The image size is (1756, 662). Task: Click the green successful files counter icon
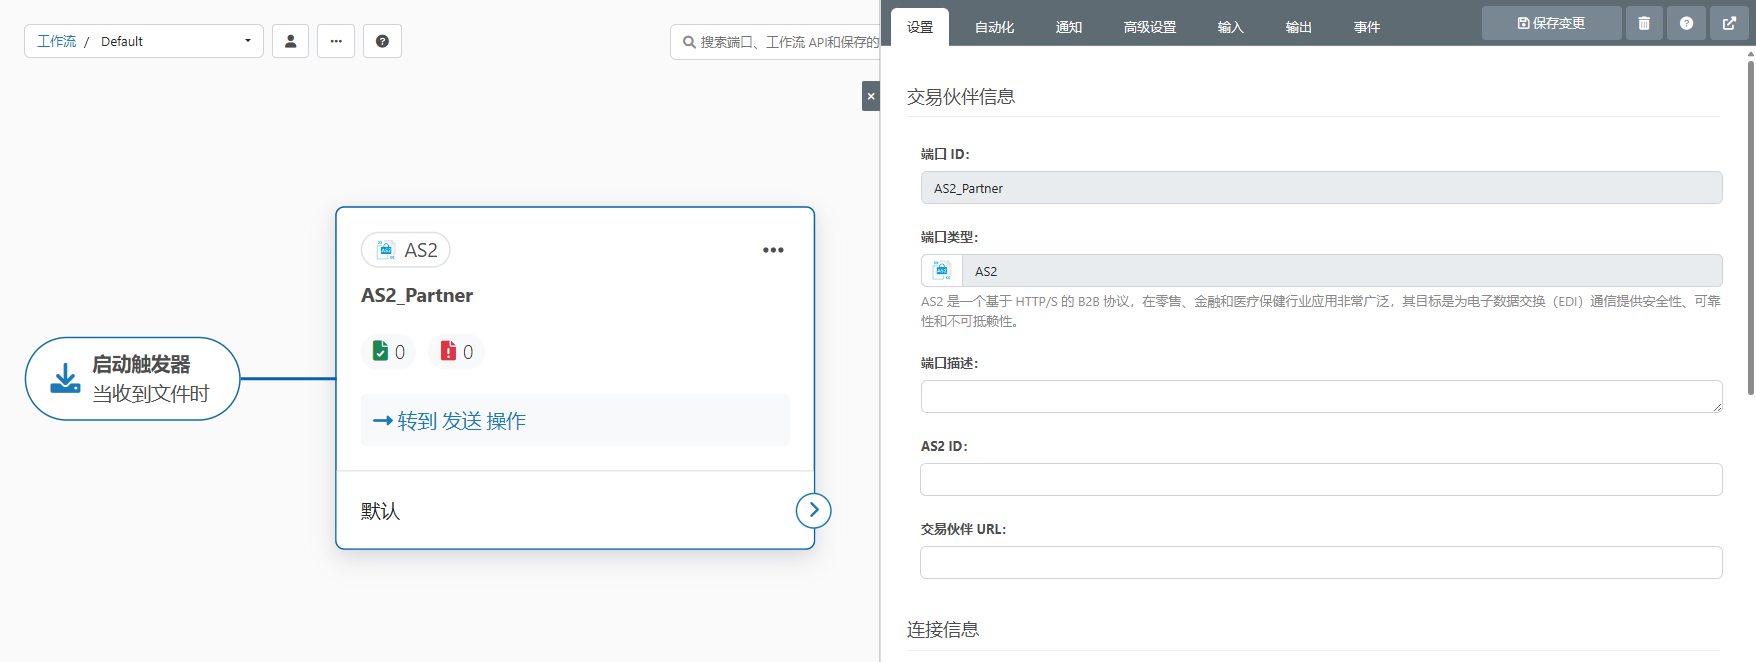pos(381,351)
